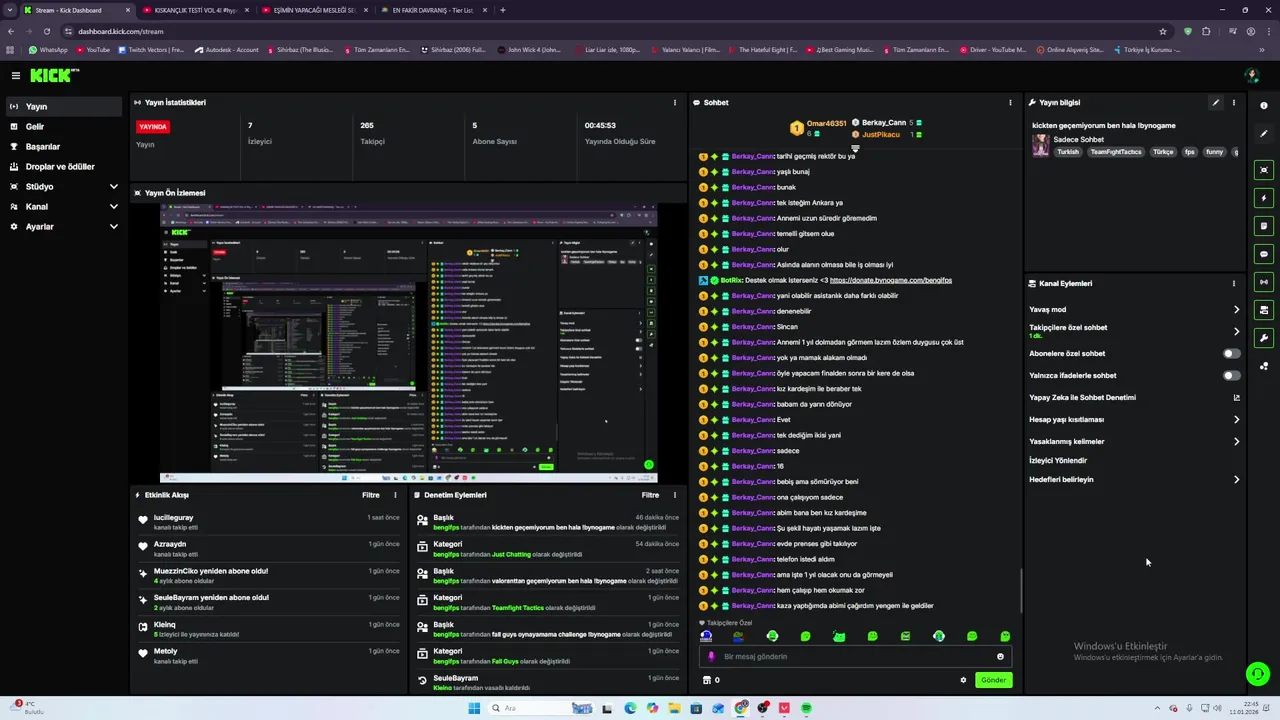Click the Turkish tag chip

pyautogui.click(x=1068, y=152)
